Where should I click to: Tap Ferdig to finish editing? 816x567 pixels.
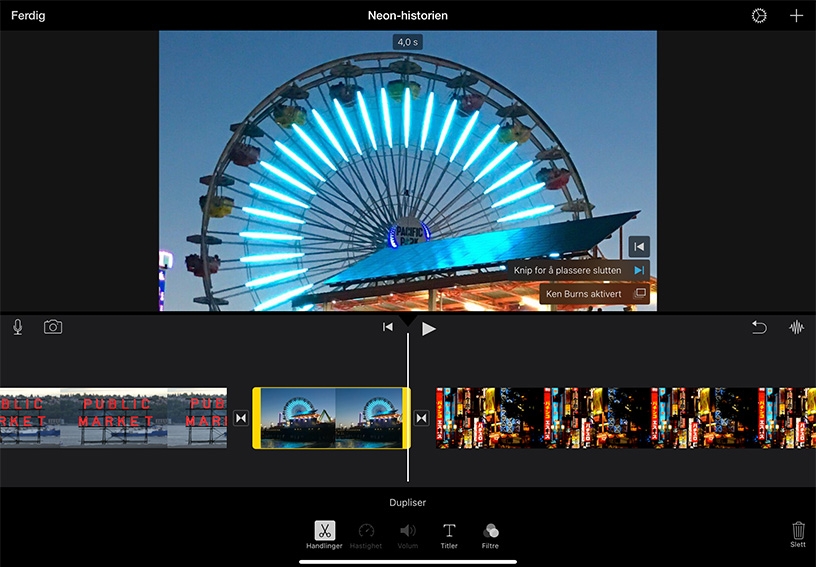28,16
